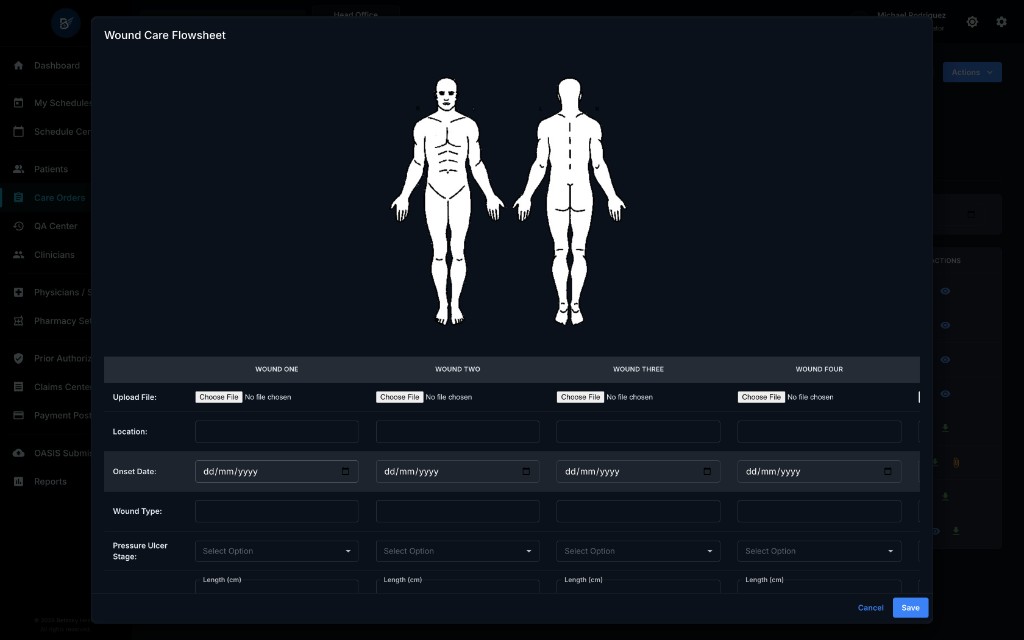Image resolution: width=1024 pixels, height=640 pixels.
Task: Open calendar picker for Wound Four onset date
Action: (x=888, y=472)
